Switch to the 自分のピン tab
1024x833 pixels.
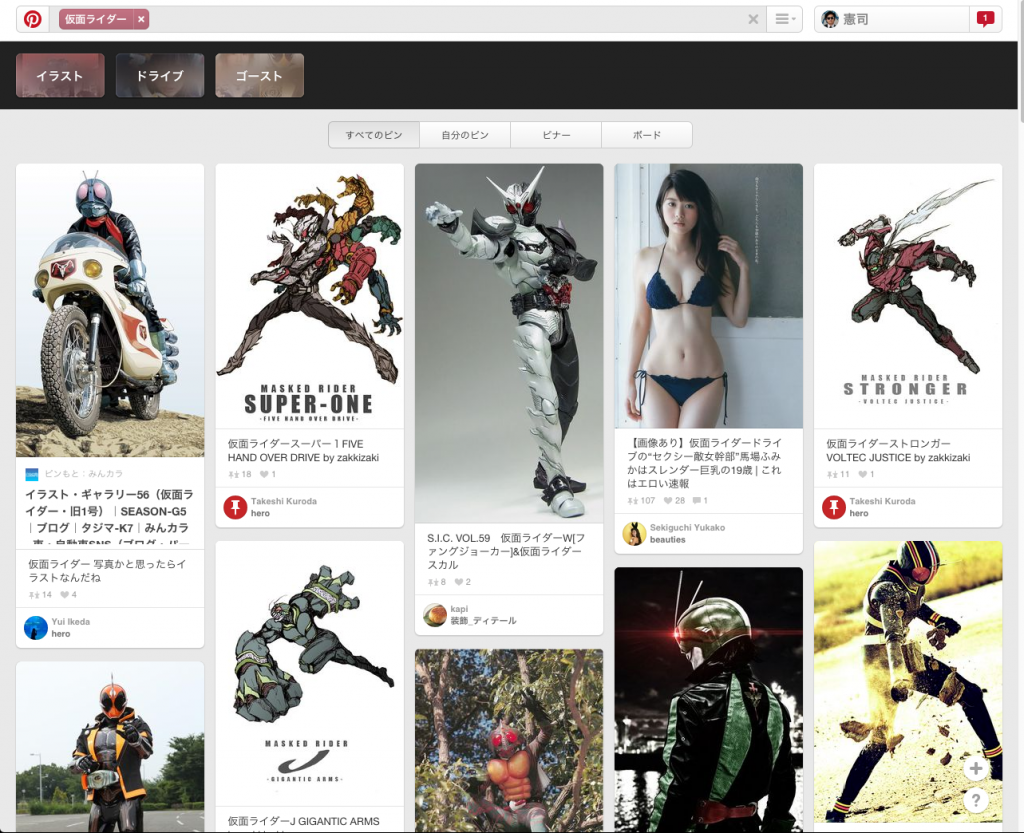(x=465, y=135)
